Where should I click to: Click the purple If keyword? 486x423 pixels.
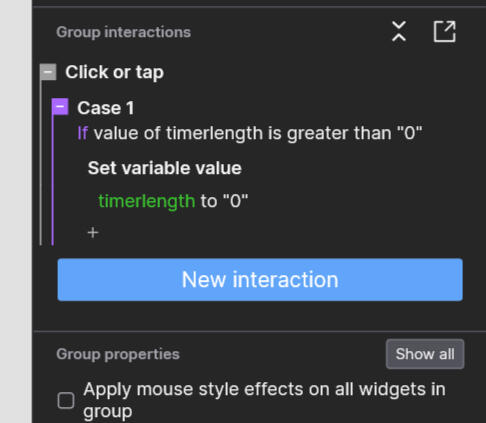(x=82, y=133)
